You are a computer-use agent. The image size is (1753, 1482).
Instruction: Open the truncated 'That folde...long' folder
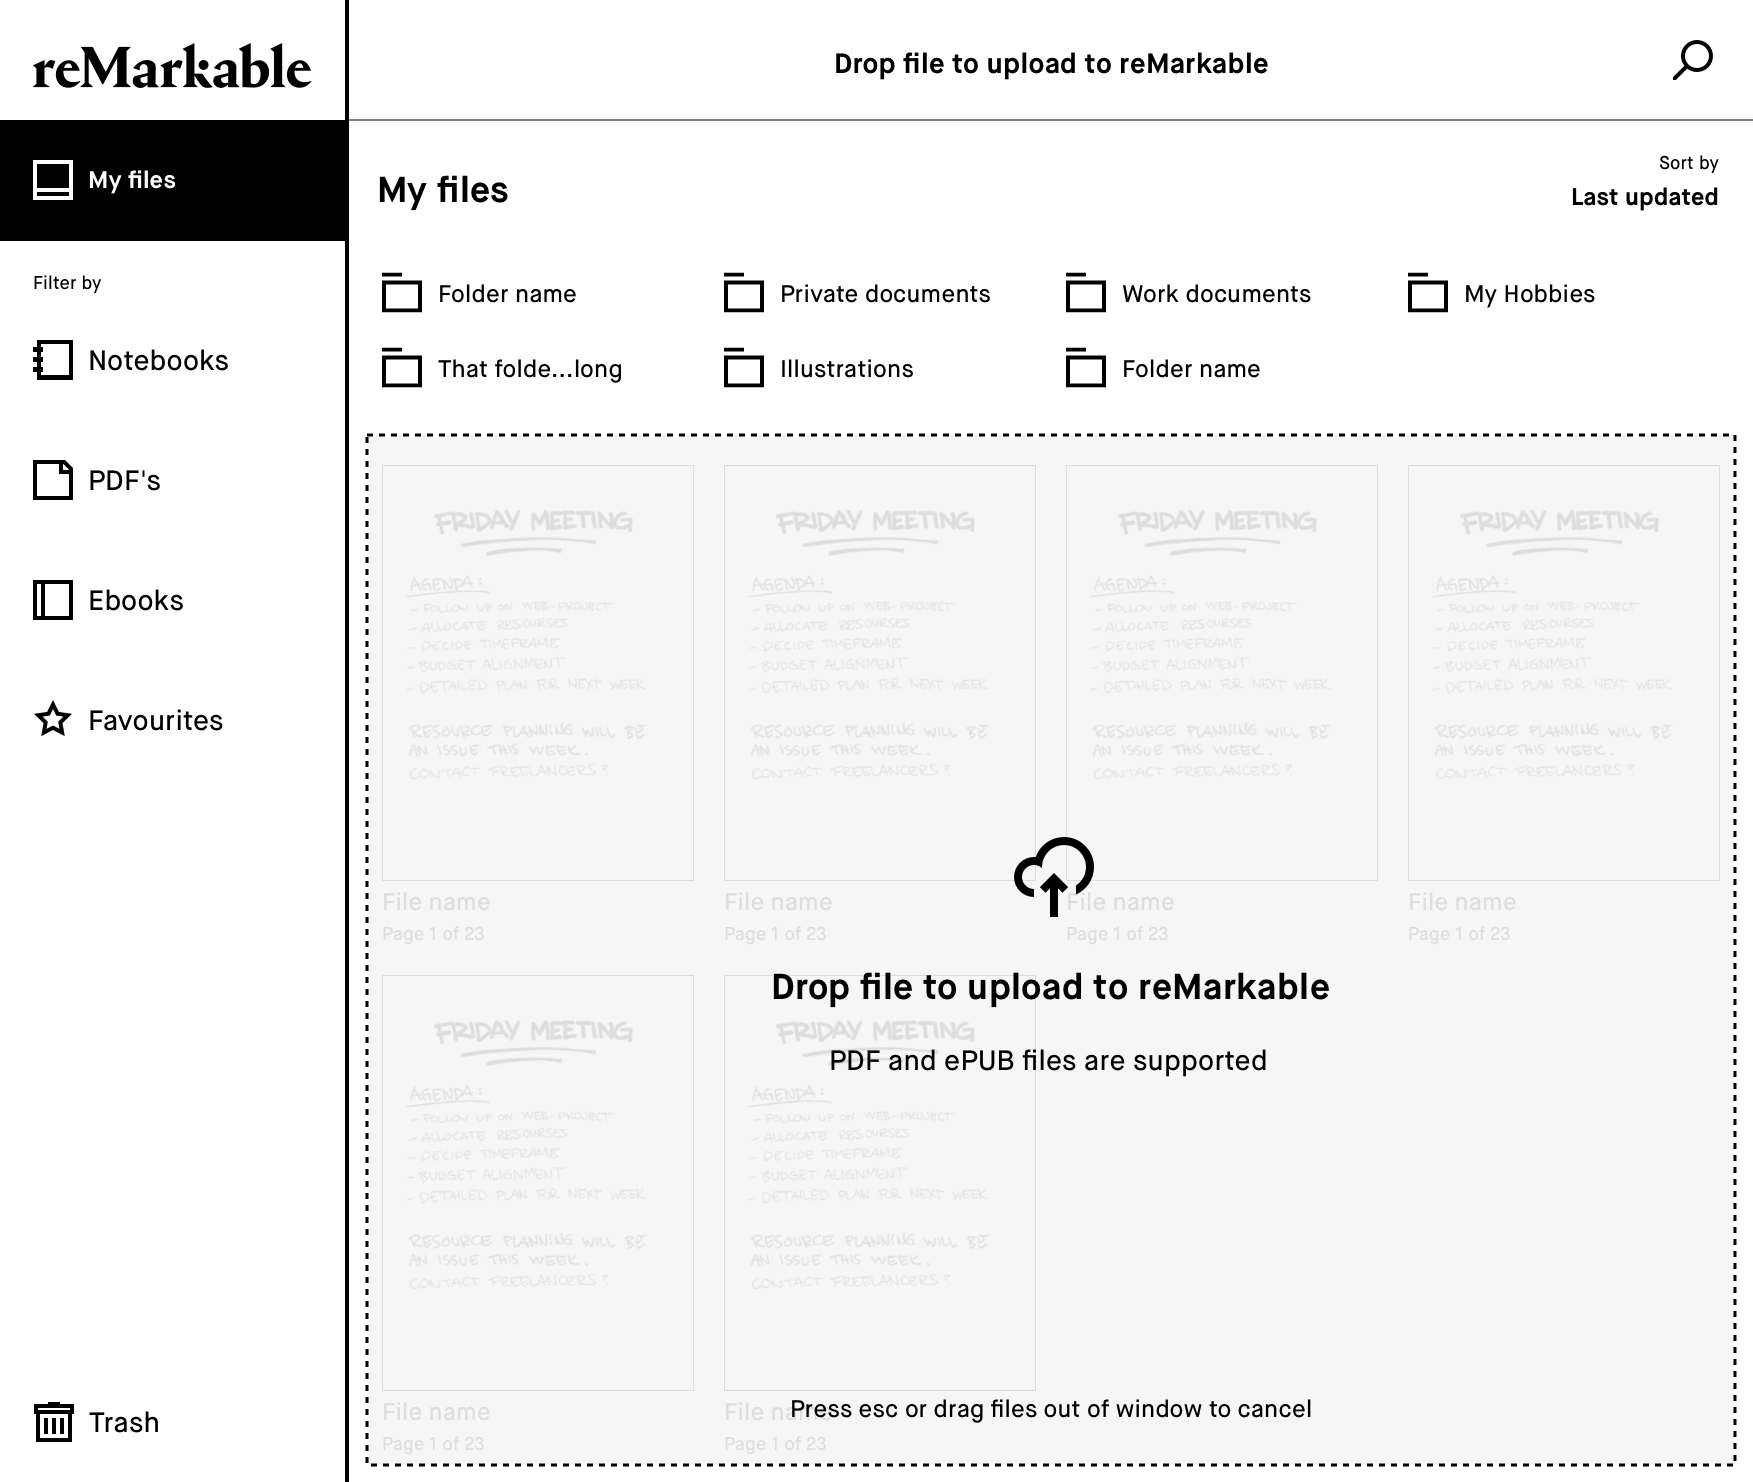click(x=529, y=369)
